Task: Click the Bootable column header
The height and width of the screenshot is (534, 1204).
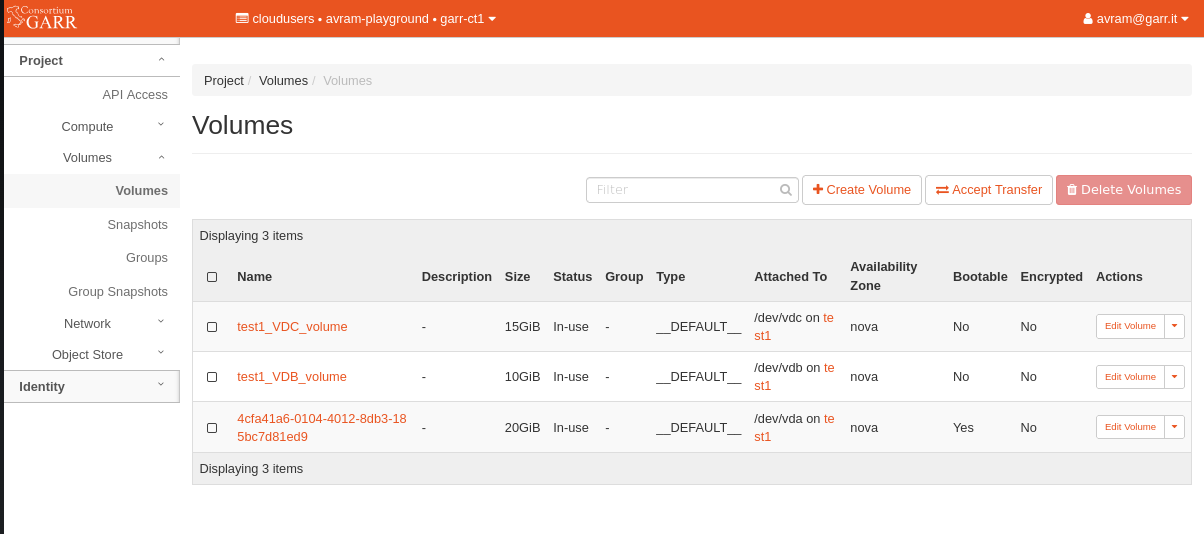Action: 980,277
